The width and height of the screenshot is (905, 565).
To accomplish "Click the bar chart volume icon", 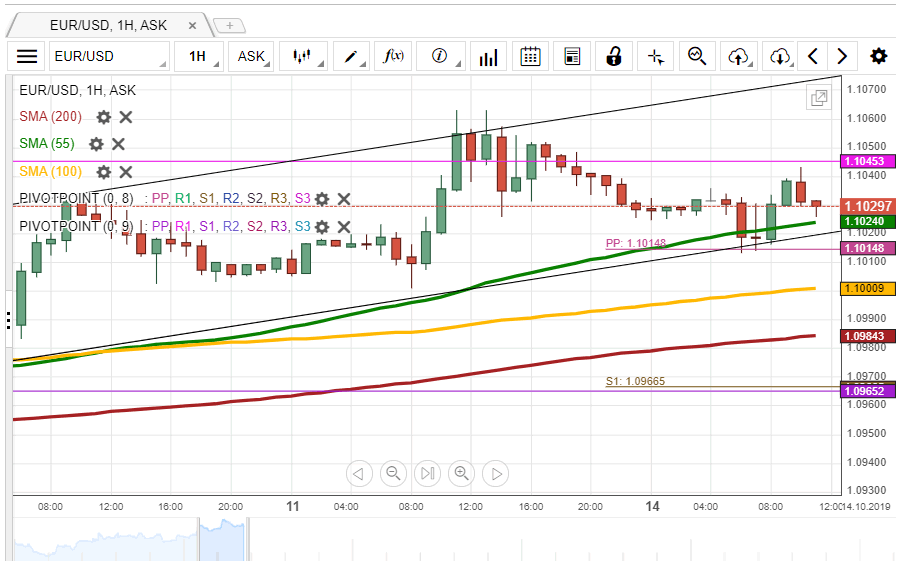I will point(488,56).
